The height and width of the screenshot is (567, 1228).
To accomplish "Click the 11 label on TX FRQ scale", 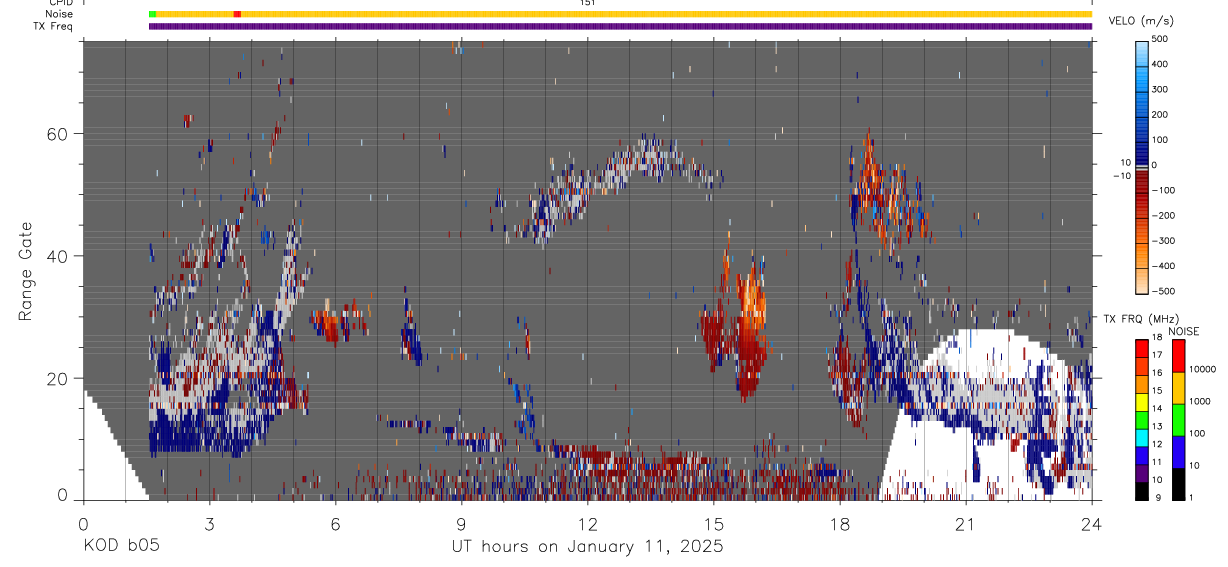I will pos(1157,462).
